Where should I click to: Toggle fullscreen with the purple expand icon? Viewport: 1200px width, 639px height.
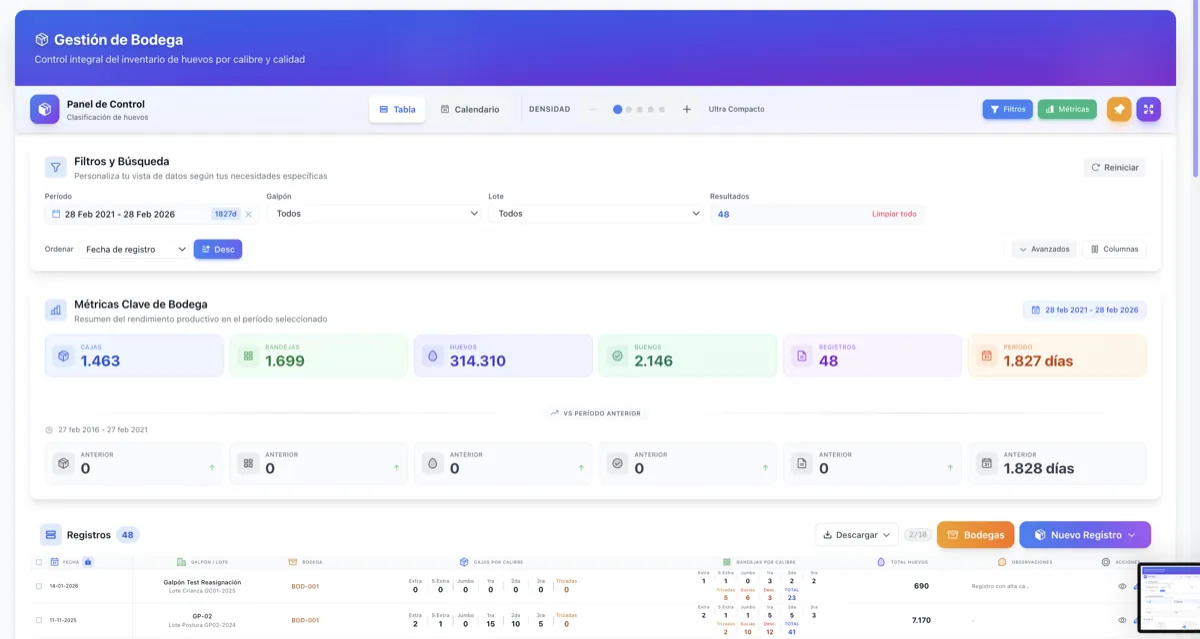[x=1149, y=109]
